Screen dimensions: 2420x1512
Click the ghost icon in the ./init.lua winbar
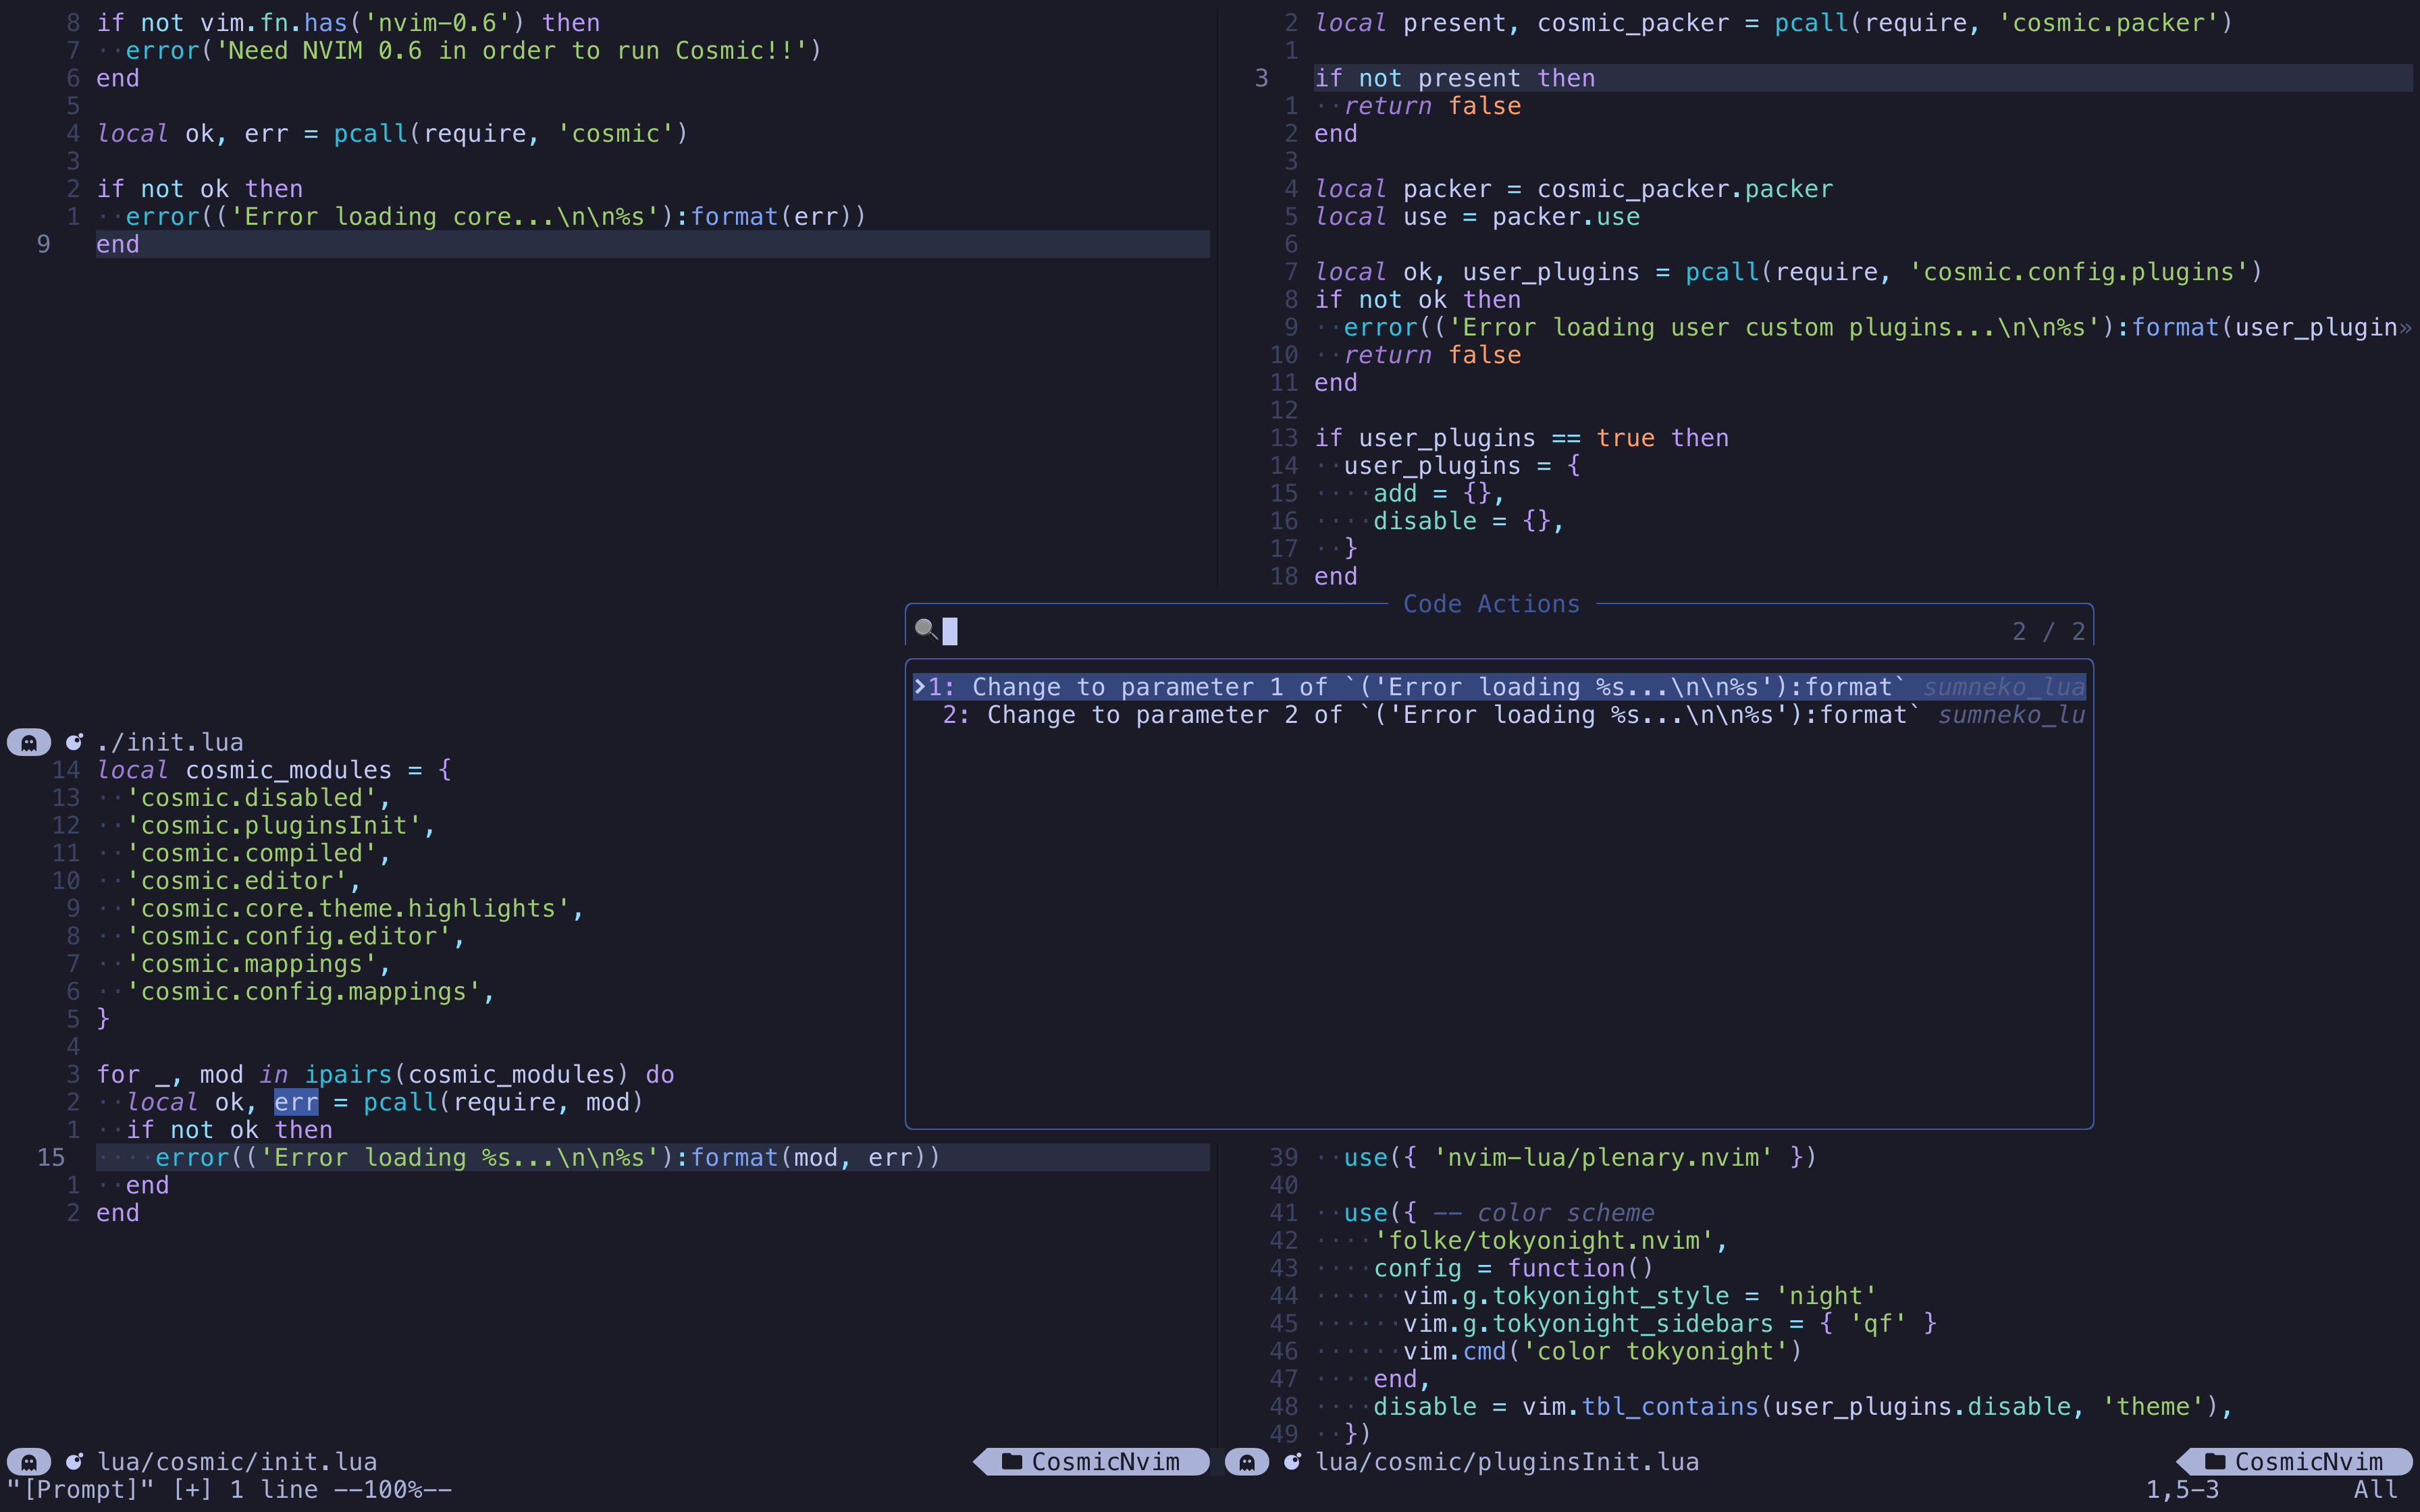(29, 741)
